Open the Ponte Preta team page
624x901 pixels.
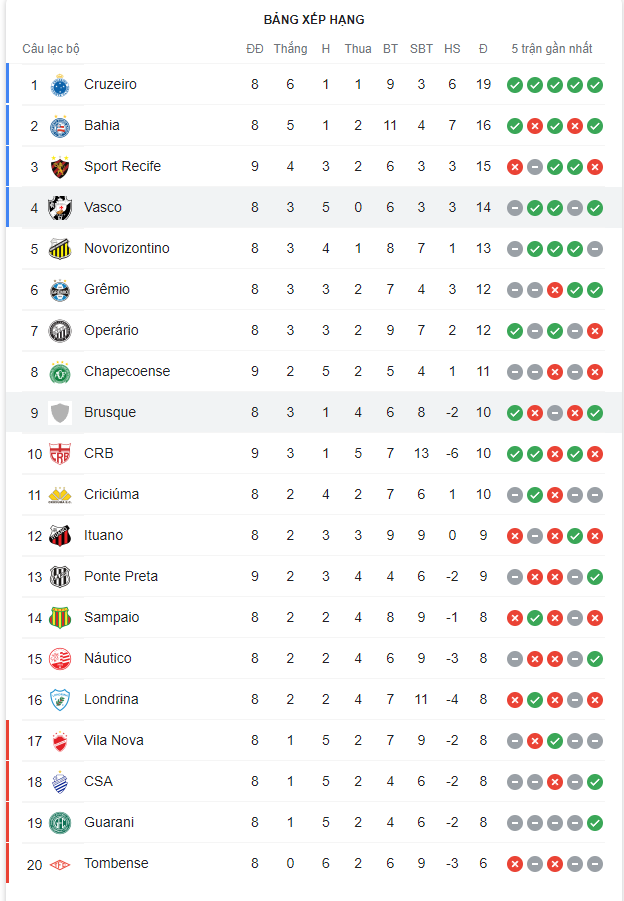pos(120,576)
